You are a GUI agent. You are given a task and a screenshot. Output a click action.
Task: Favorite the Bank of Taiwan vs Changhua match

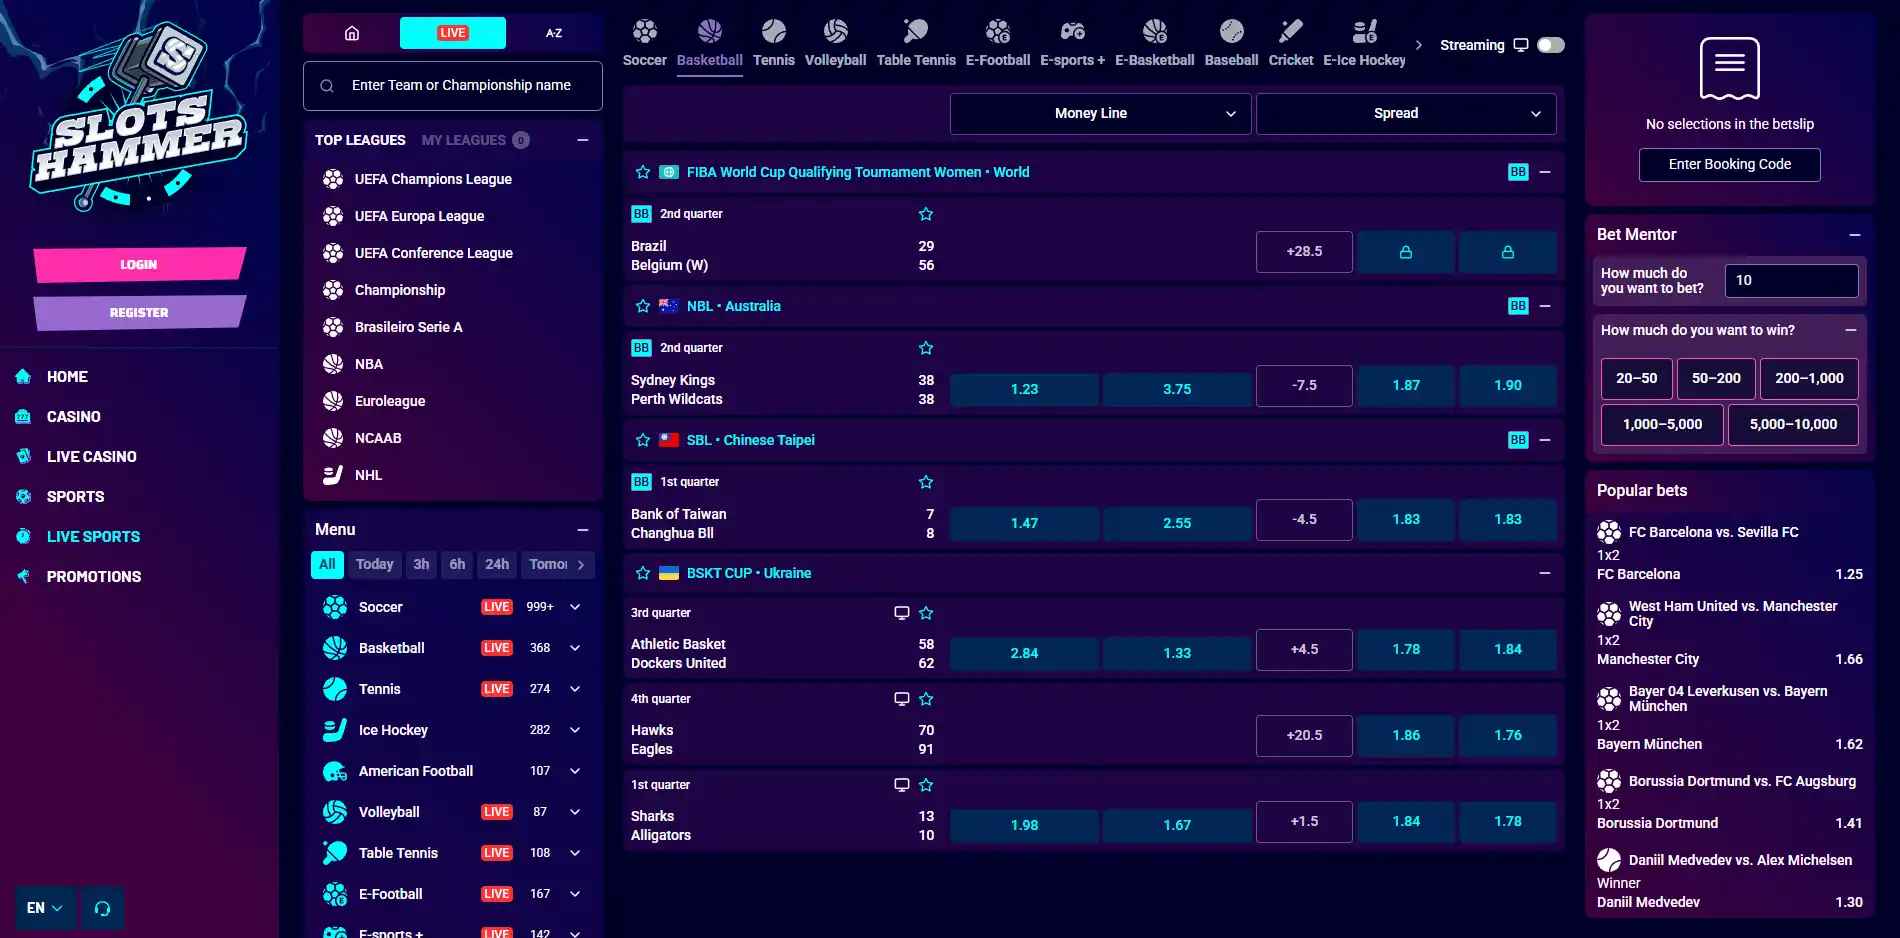point(926,482)
